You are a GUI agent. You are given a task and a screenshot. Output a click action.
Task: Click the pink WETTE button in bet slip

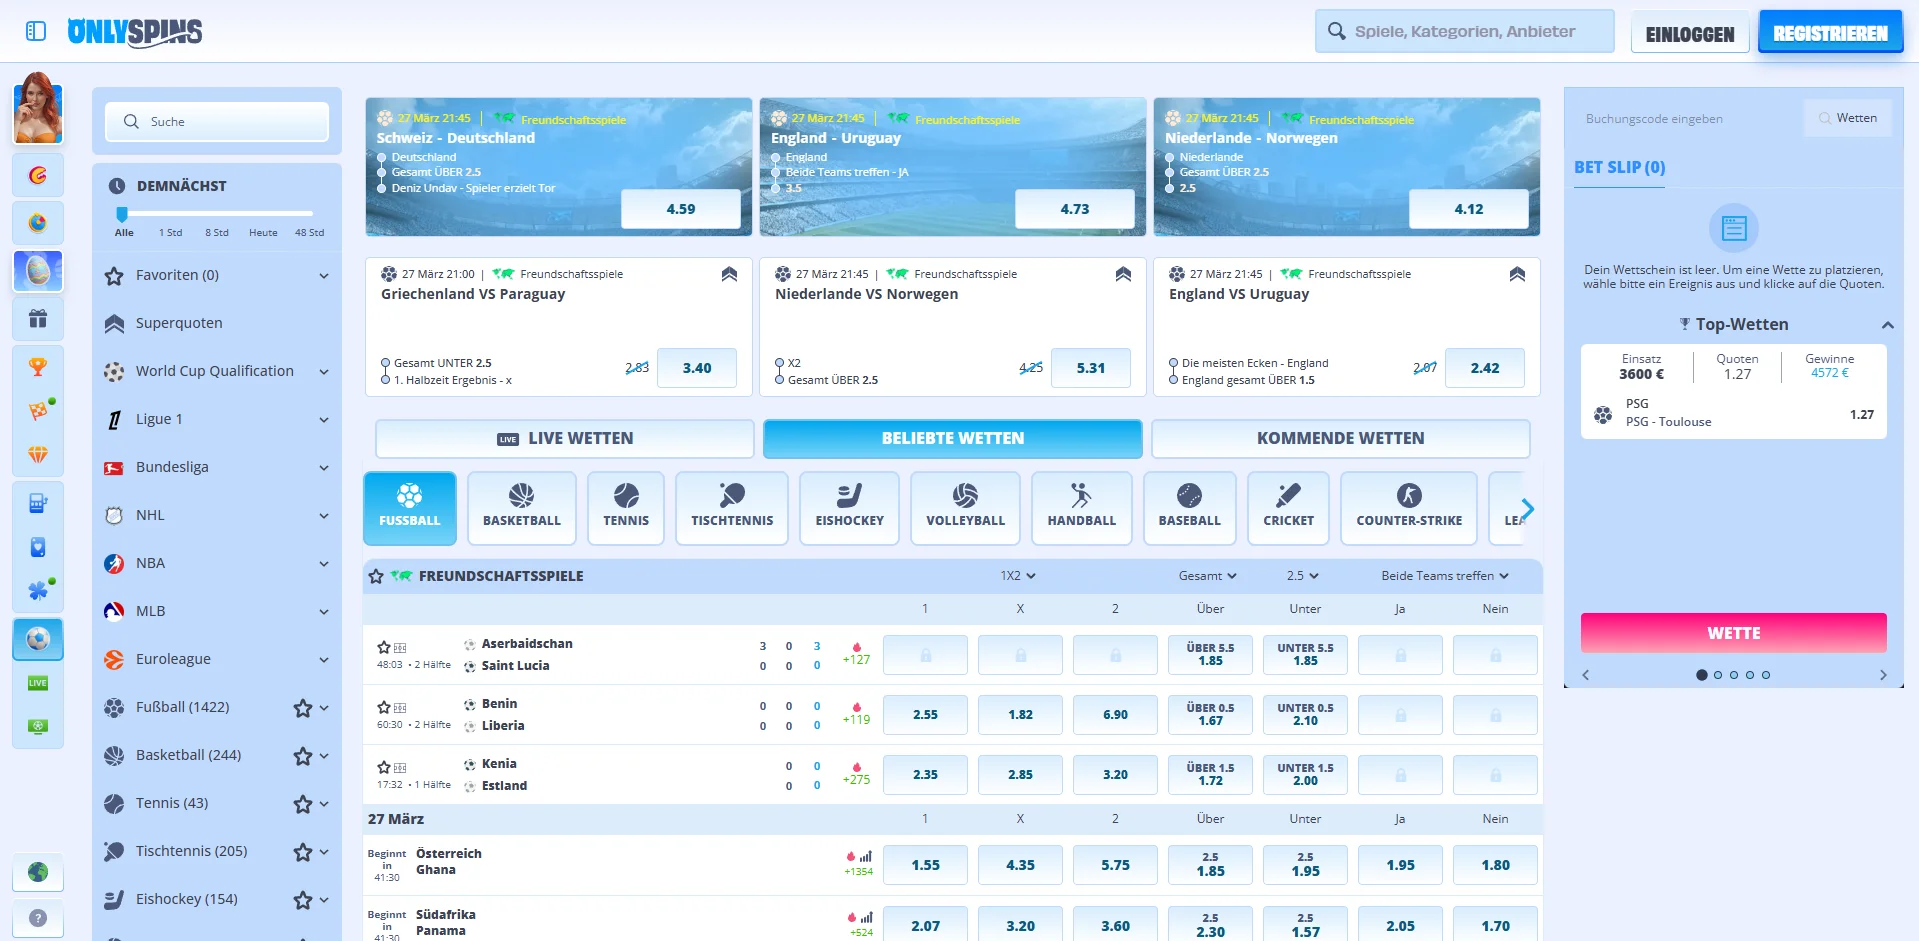pos(1733,632)
